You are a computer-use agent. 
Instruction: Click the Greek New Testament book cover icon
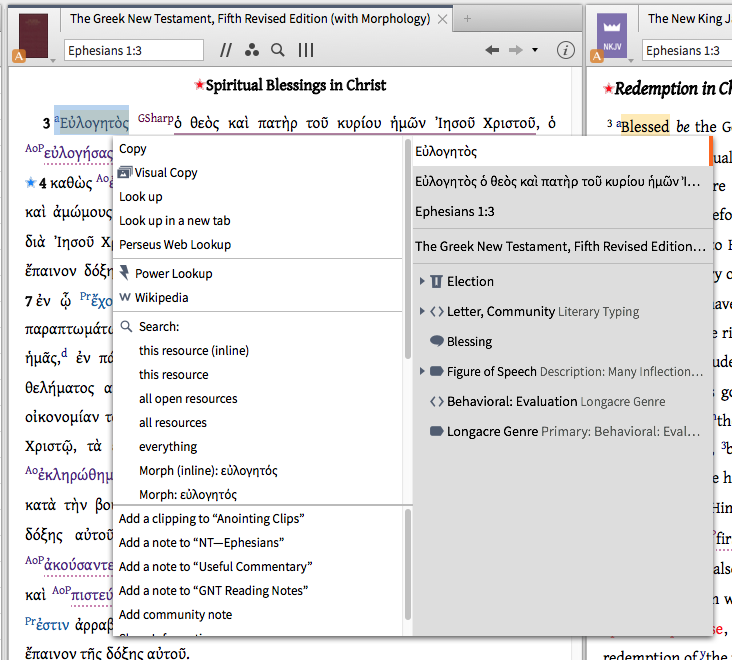point(33,35)
